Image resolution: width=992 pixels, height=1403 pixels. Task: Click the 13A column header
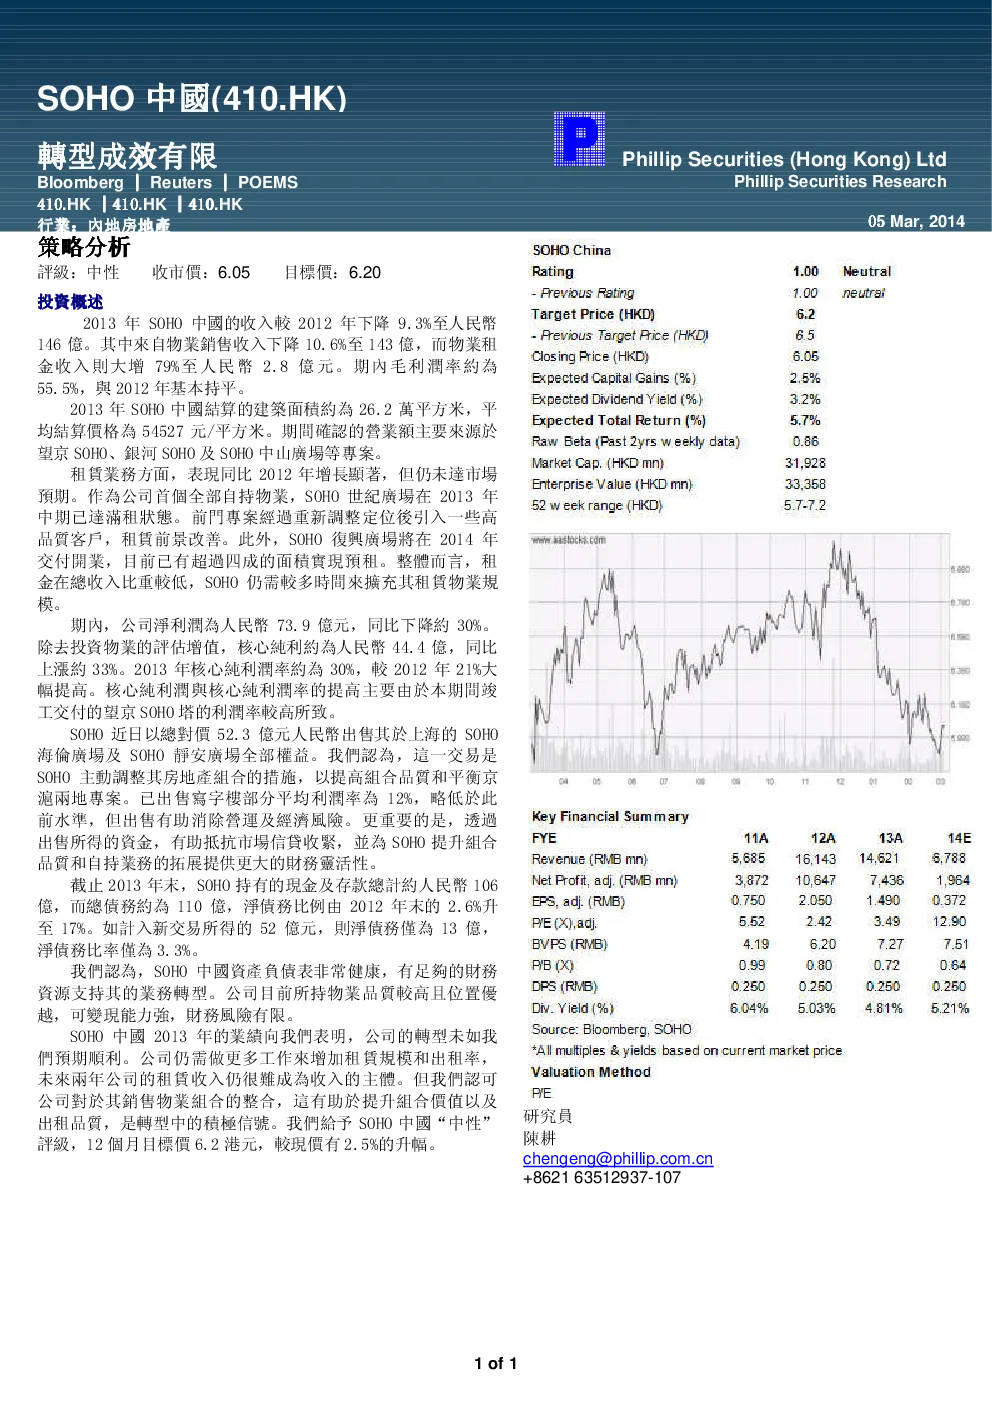pyautogui.click(x=890, y=838)
